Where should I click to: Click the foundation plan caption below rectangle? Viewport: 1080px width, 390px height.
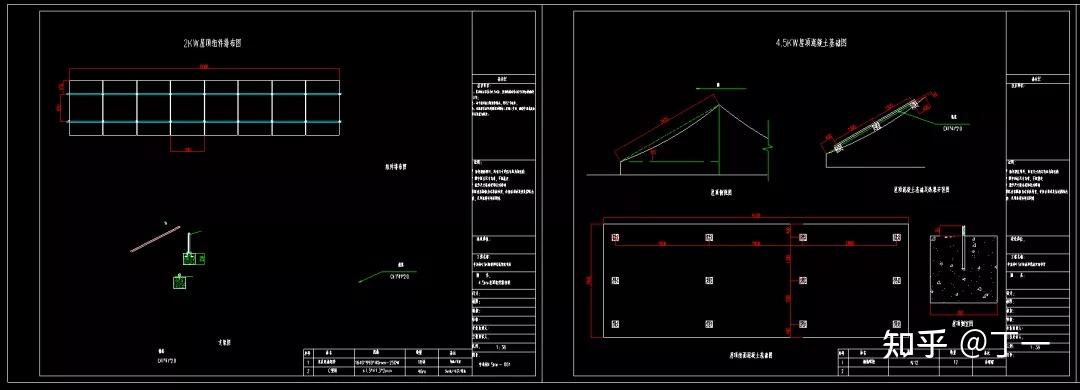pyautogui.click(x=751, y=356)
